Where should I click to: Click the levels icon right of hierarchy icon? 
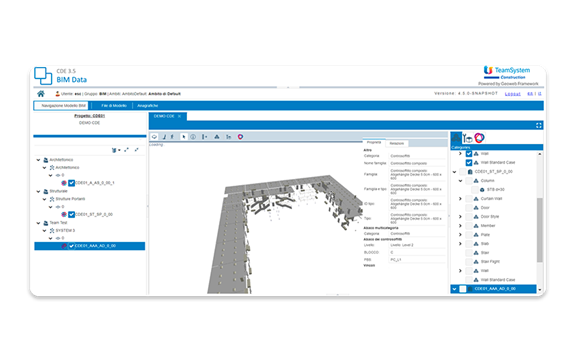(x=228, y=137)
